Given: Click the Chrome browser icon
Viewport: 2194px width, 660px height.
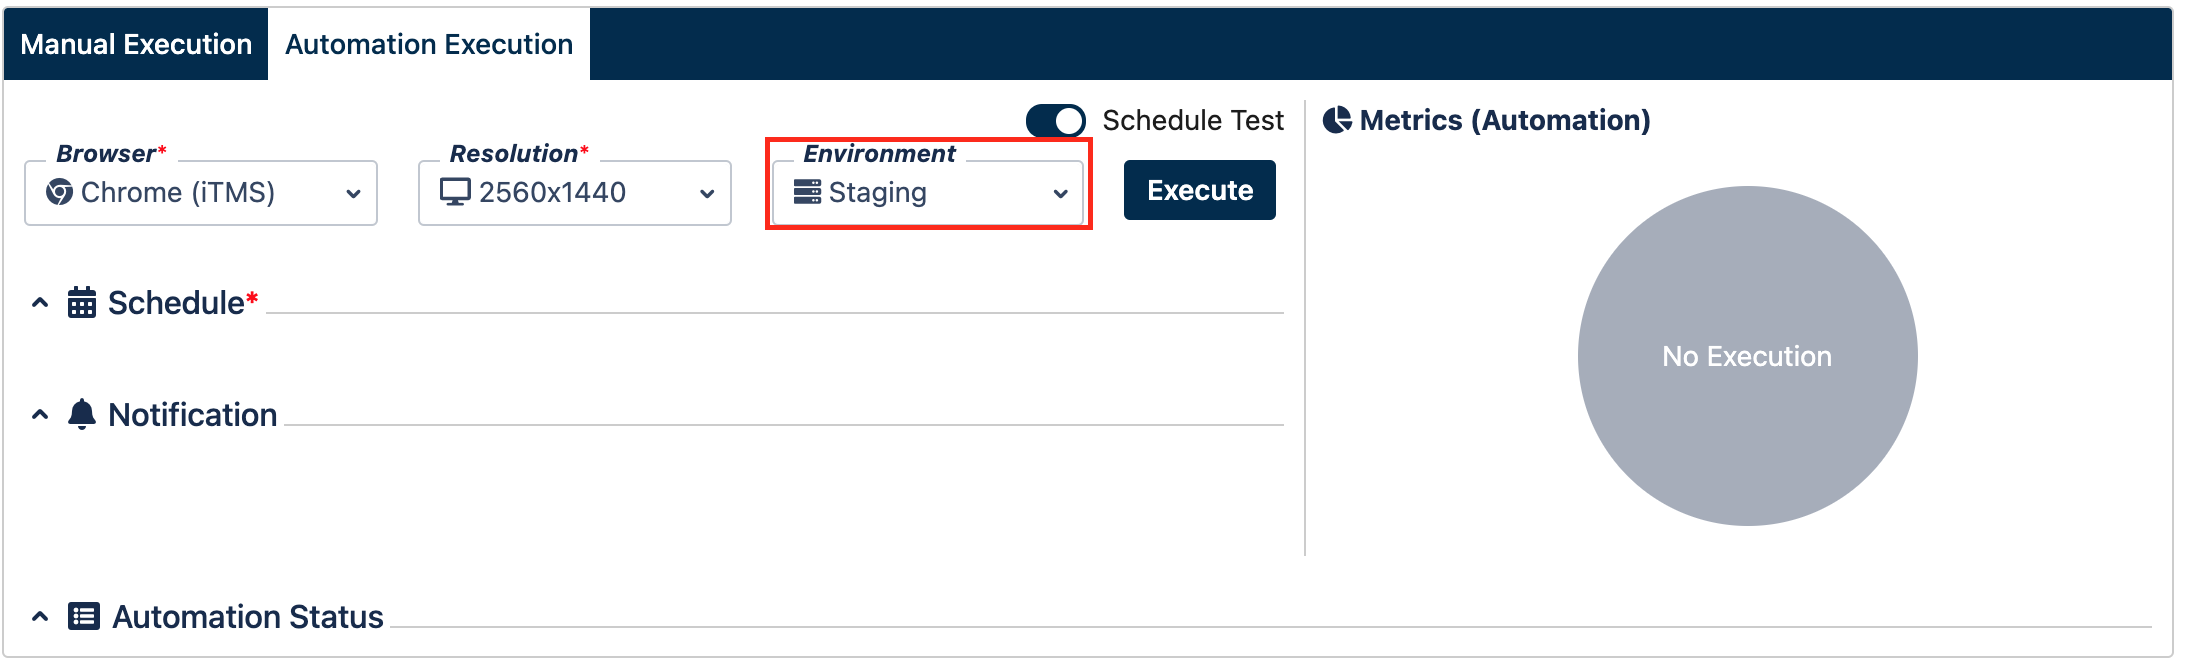Looking at the screenshot, I should click(59, 191).
